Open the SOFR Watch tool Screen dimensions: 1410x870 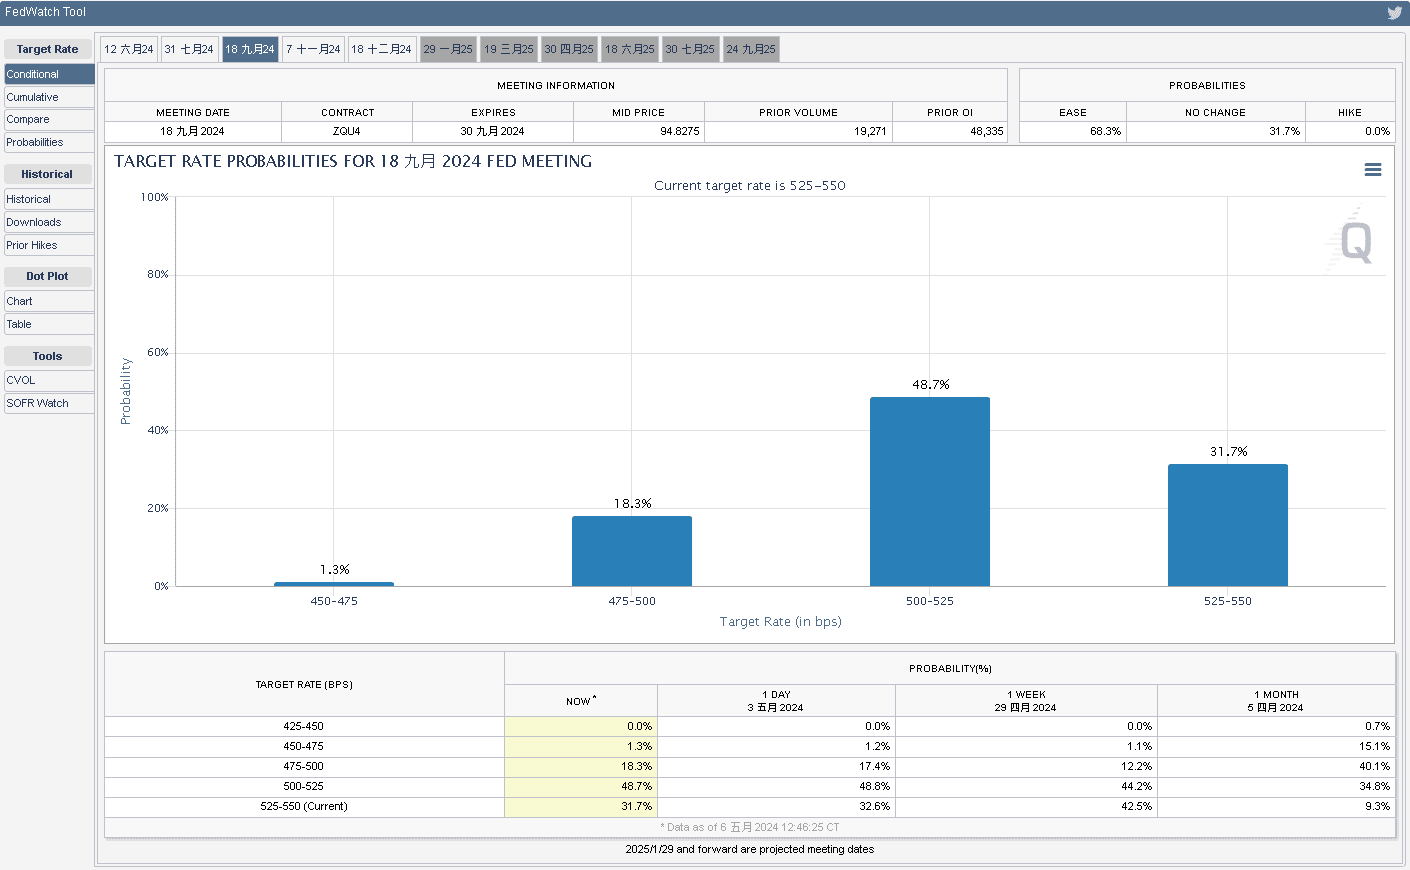[49, 403]
